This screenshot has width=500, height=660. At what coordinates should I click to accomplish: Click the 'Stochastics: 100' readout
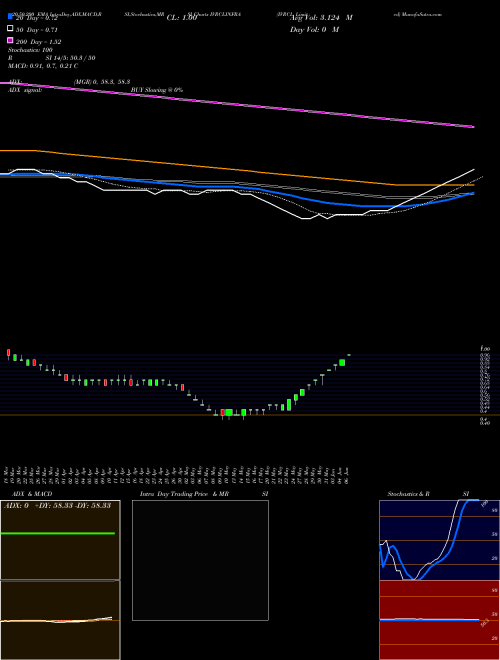point(30,50)
